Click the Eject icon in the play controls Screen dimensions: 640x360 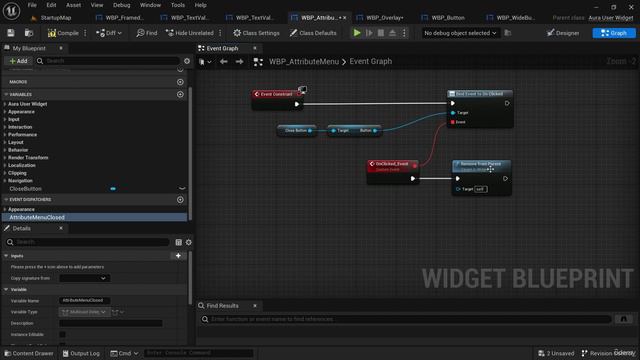[392, 33]
